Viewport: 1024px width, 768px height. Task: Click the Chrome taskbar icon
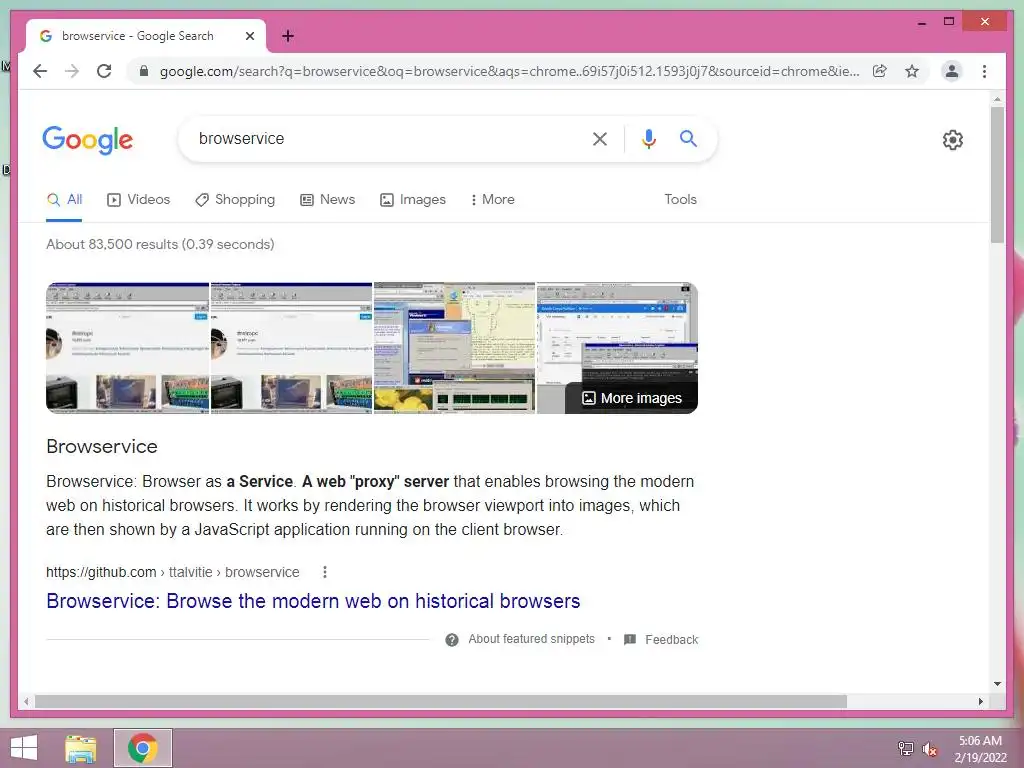pos(143,748)
